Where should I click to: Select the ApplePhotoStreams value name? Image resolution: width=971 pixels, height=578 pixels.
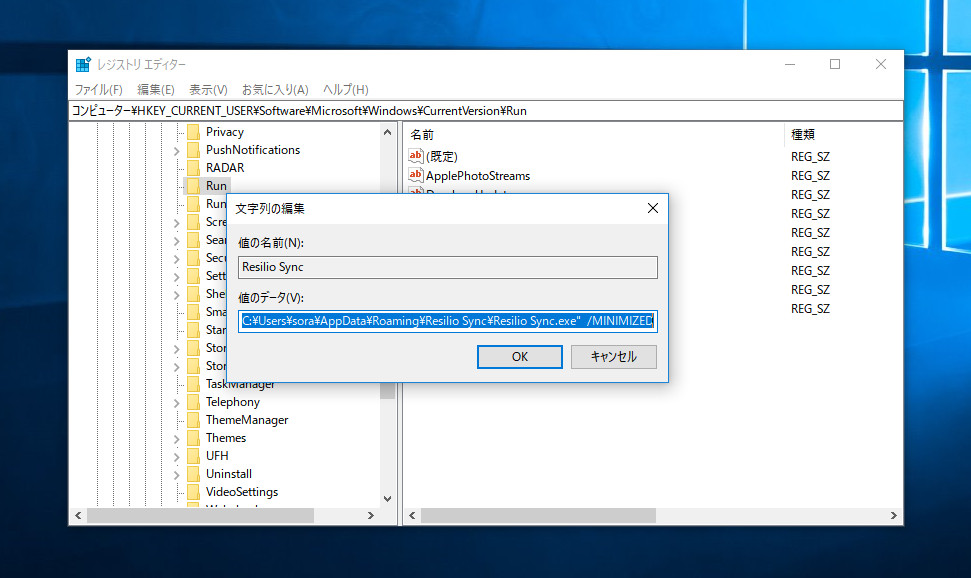pos(478,176)
